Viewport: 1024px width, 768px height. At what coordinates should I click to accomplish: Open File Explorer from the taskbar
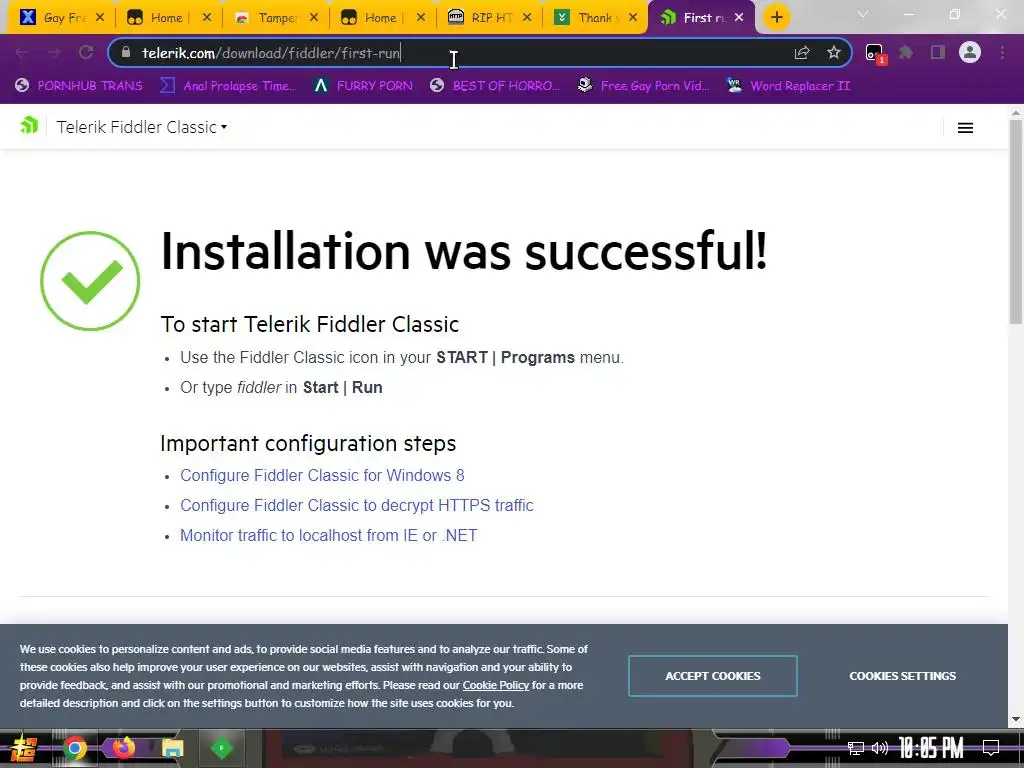tap(172, 748)
